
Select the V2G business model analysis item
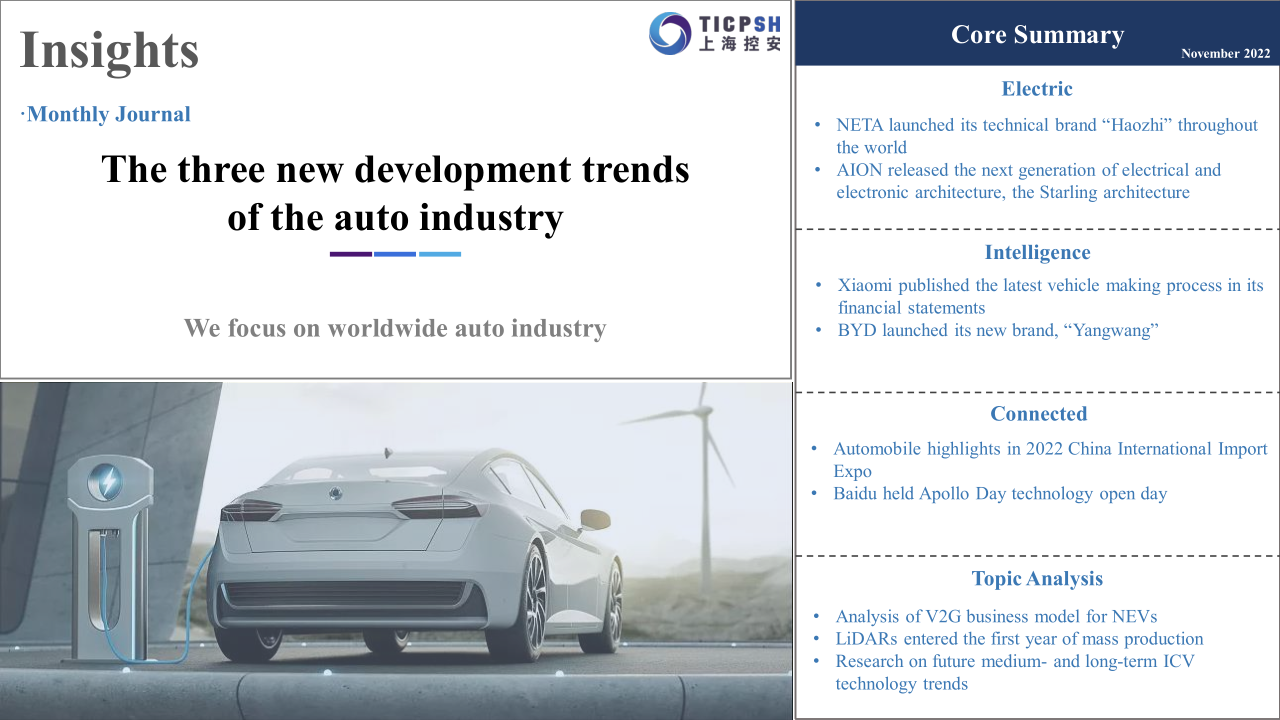point(996,616)
